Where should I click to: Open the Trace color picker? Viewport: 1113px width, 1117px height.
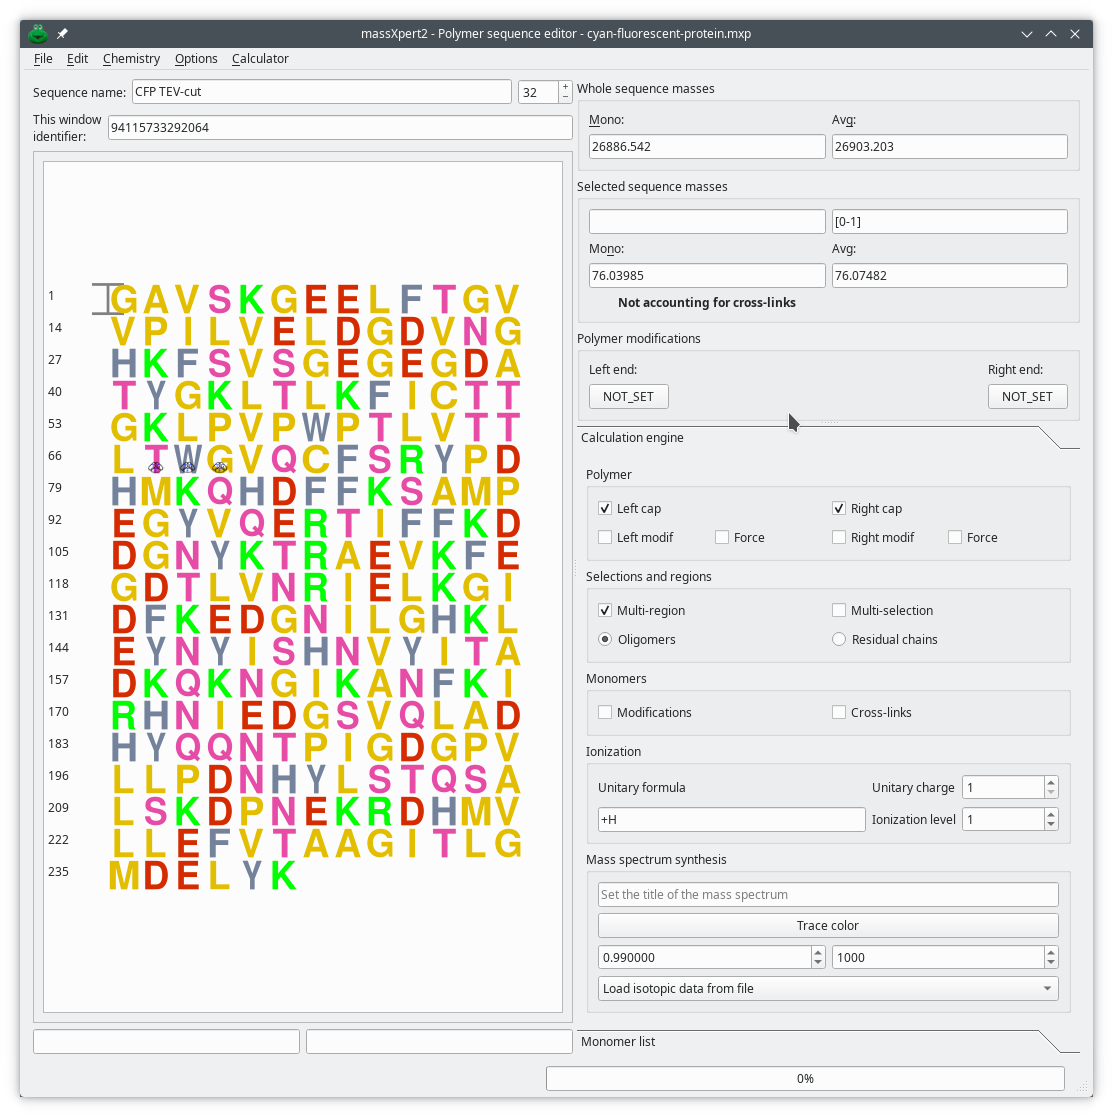(828, 925)
